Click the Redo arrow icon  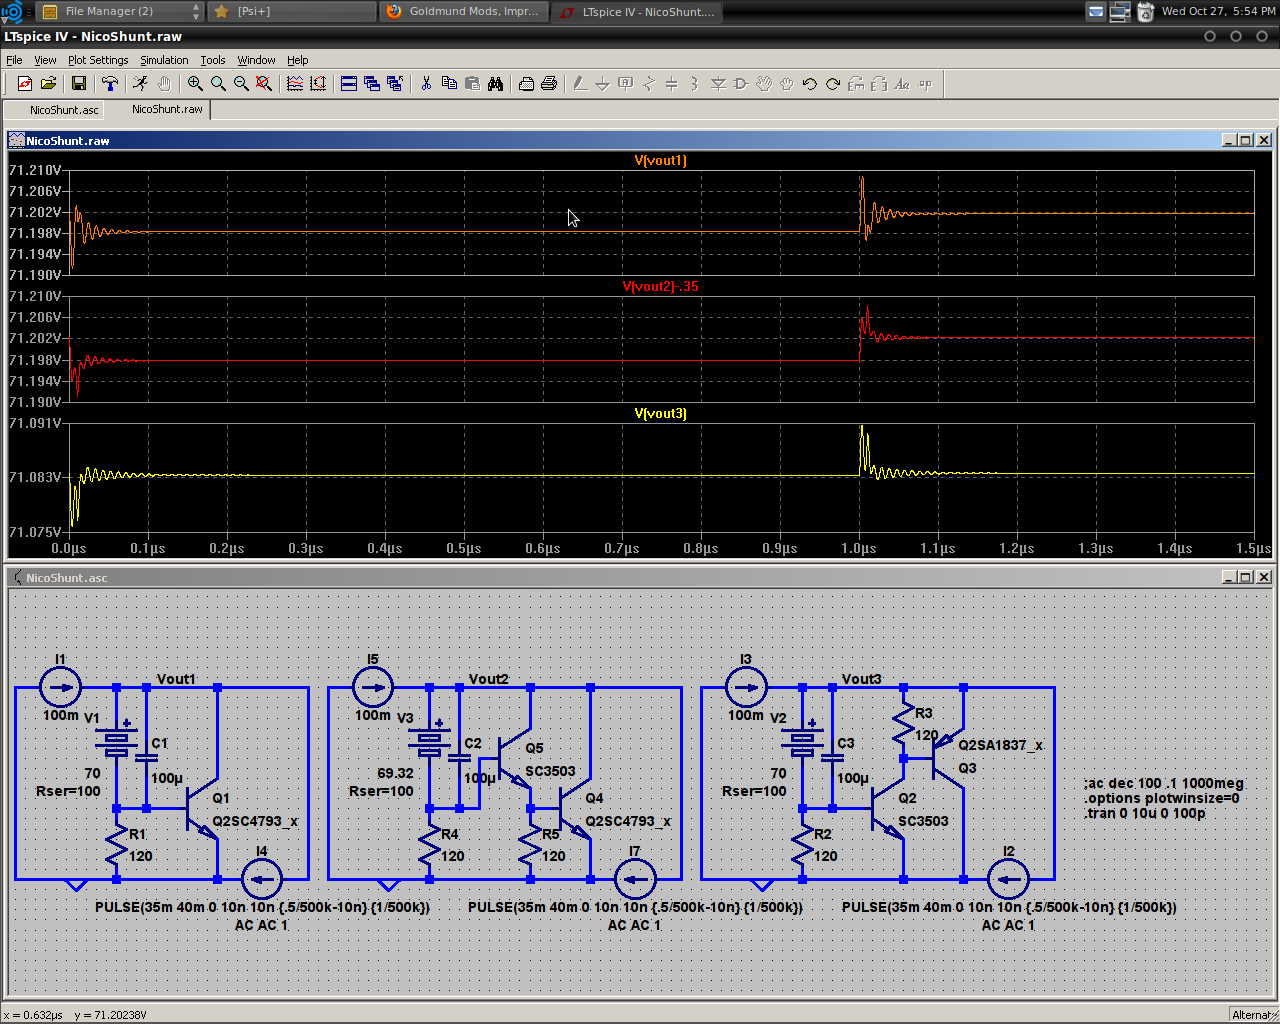[x=833, y=84]
